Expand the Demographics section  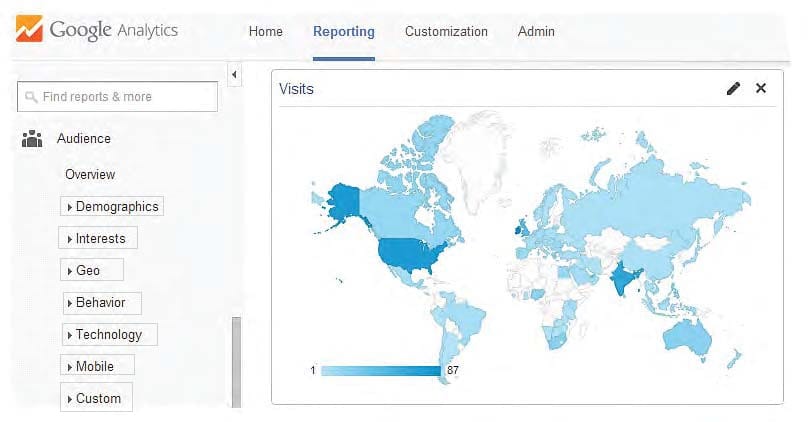pos(112,206)
